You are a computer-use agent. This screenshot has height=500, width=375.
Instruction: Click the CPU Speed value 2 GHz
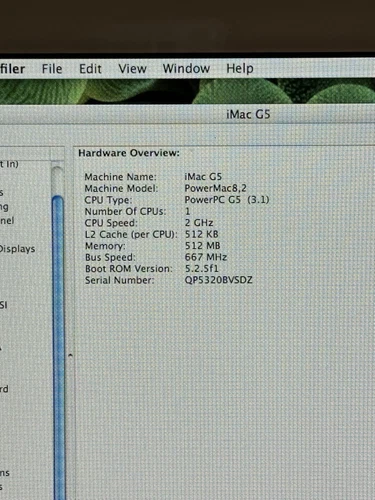point(199,223)
